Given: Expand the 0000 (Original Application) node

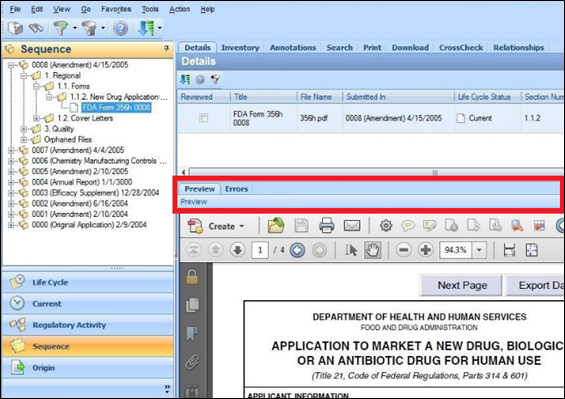Looking at the screenshot, I should pos(11,225).
